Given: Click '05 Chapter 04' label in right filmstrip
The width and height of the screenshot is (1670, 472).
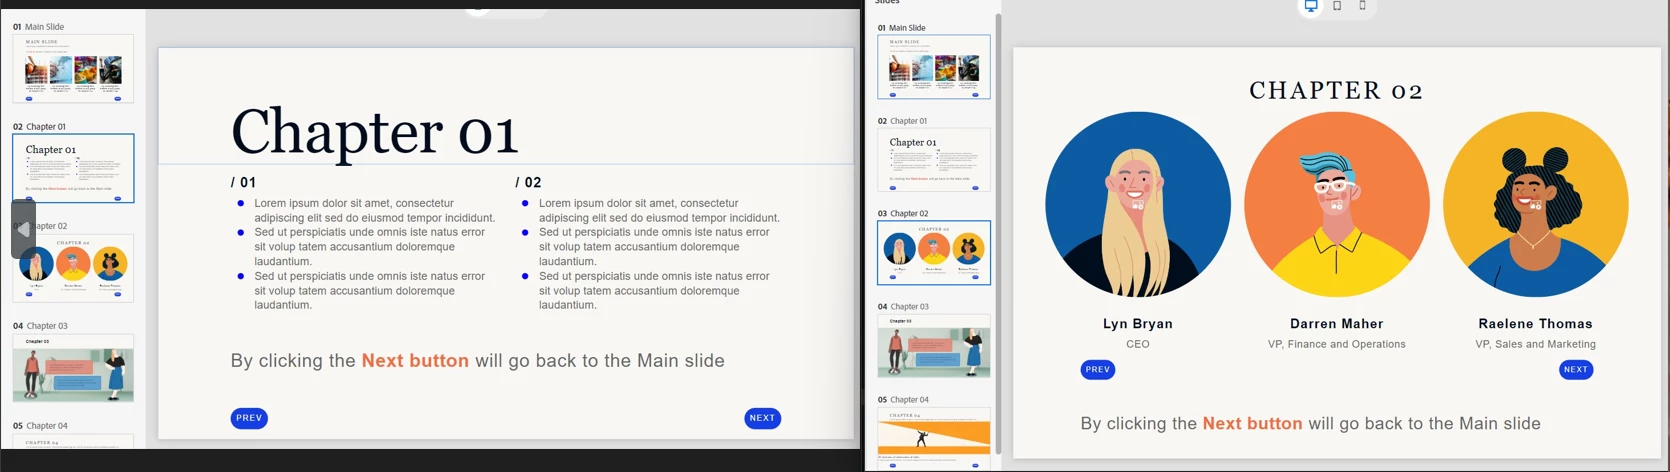Looking at the screenshot, I should coord(903,400).
